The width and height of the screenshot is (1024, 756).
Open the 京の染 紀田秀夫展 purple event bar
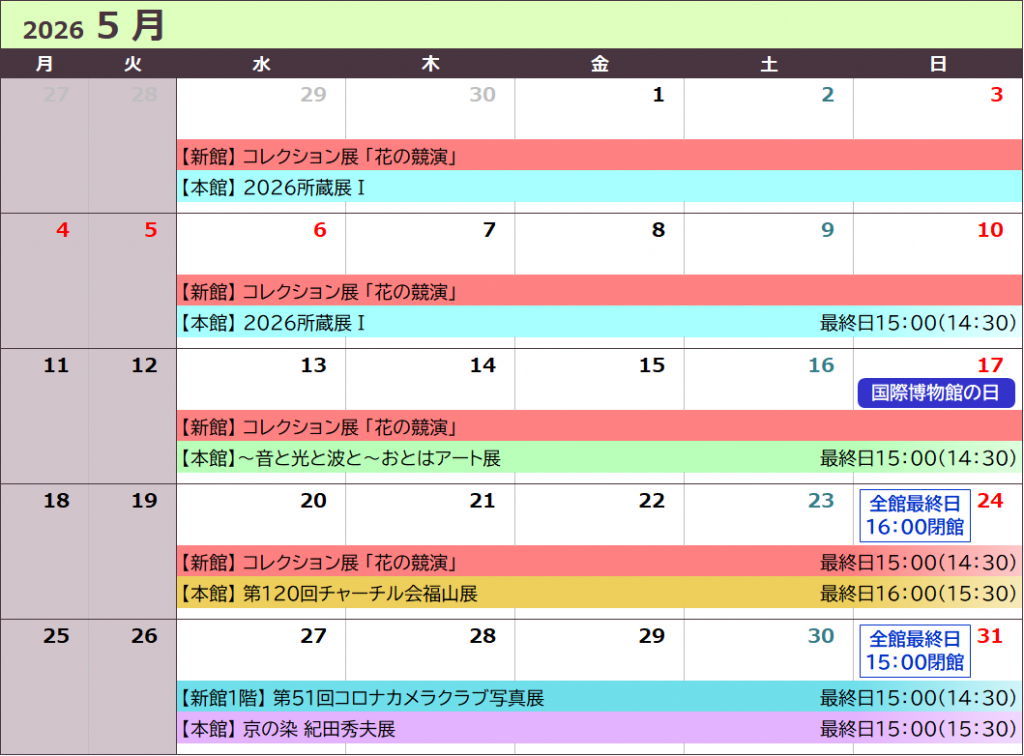coord(598,729)
